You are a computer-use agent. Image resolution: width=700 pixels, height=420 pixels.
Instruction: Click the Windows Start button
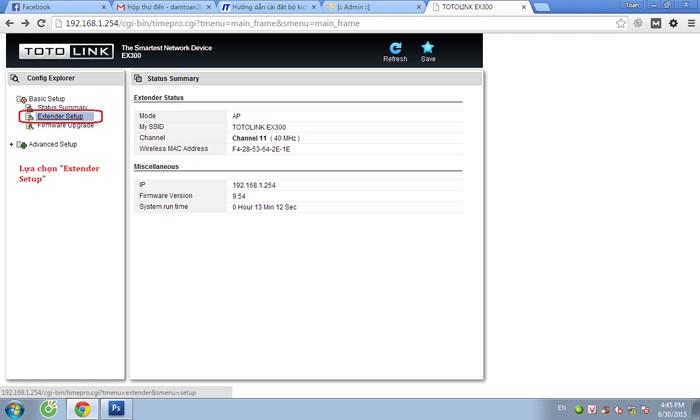tap(14, 408)
